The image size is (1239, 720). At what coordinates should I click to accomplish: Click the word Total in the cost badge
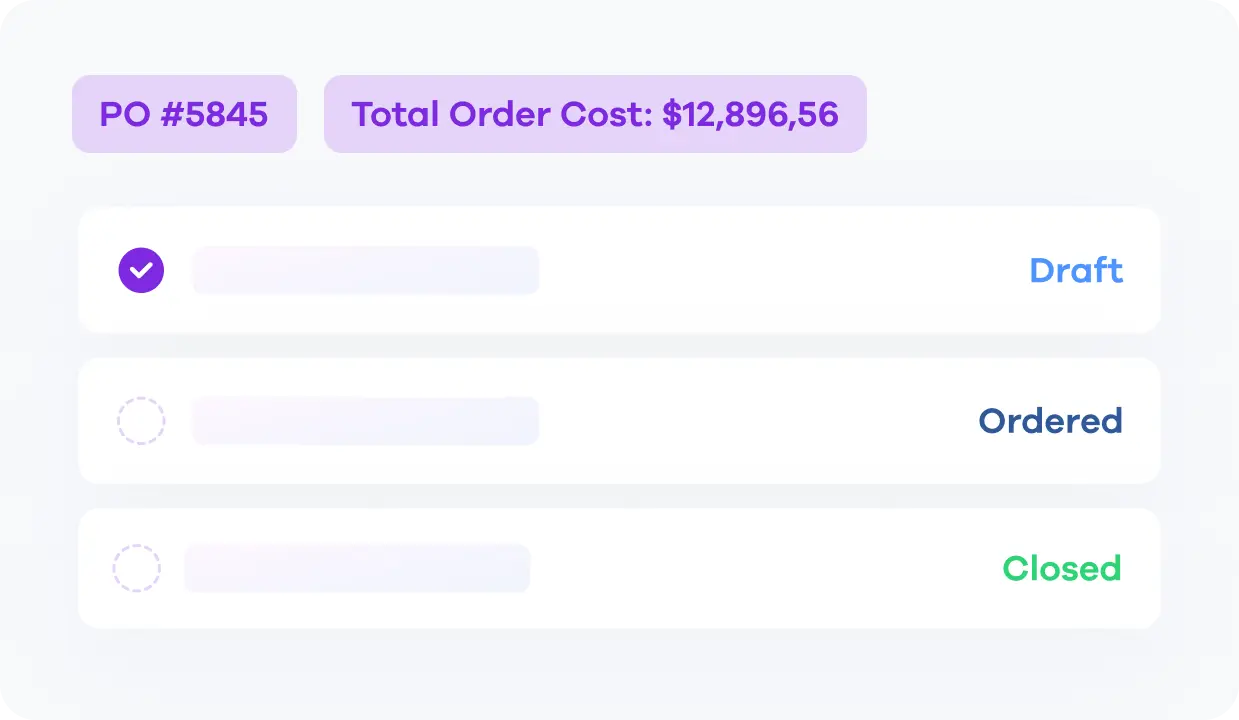pyautogui.click(x=396, y=114)
